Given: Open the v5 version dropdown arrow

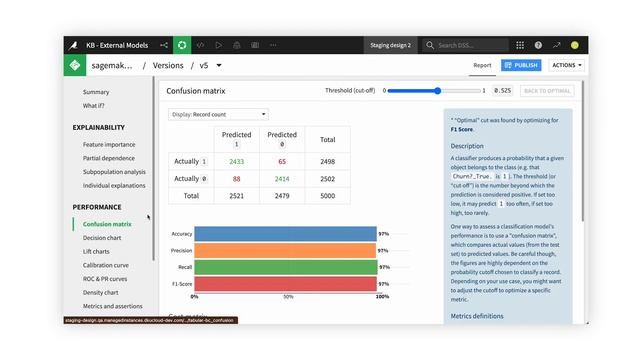Looking at the screenshot, I should tap(219, 65).
